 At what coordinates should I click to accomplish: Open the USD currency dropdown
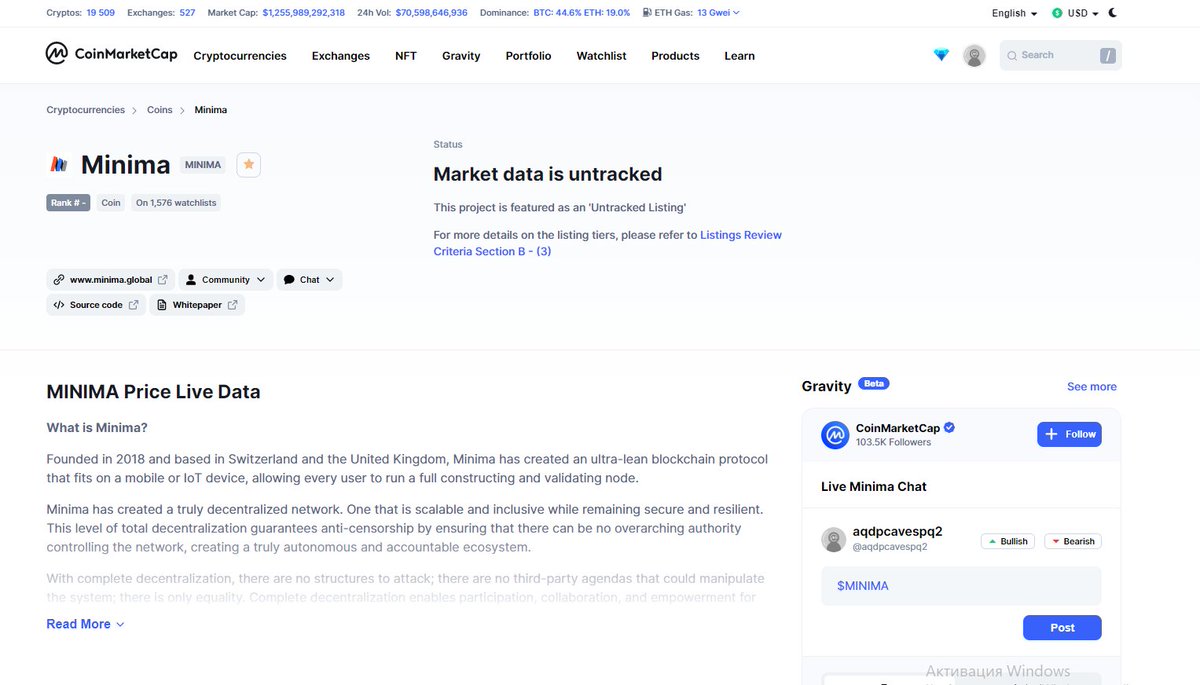(1075, 13)
